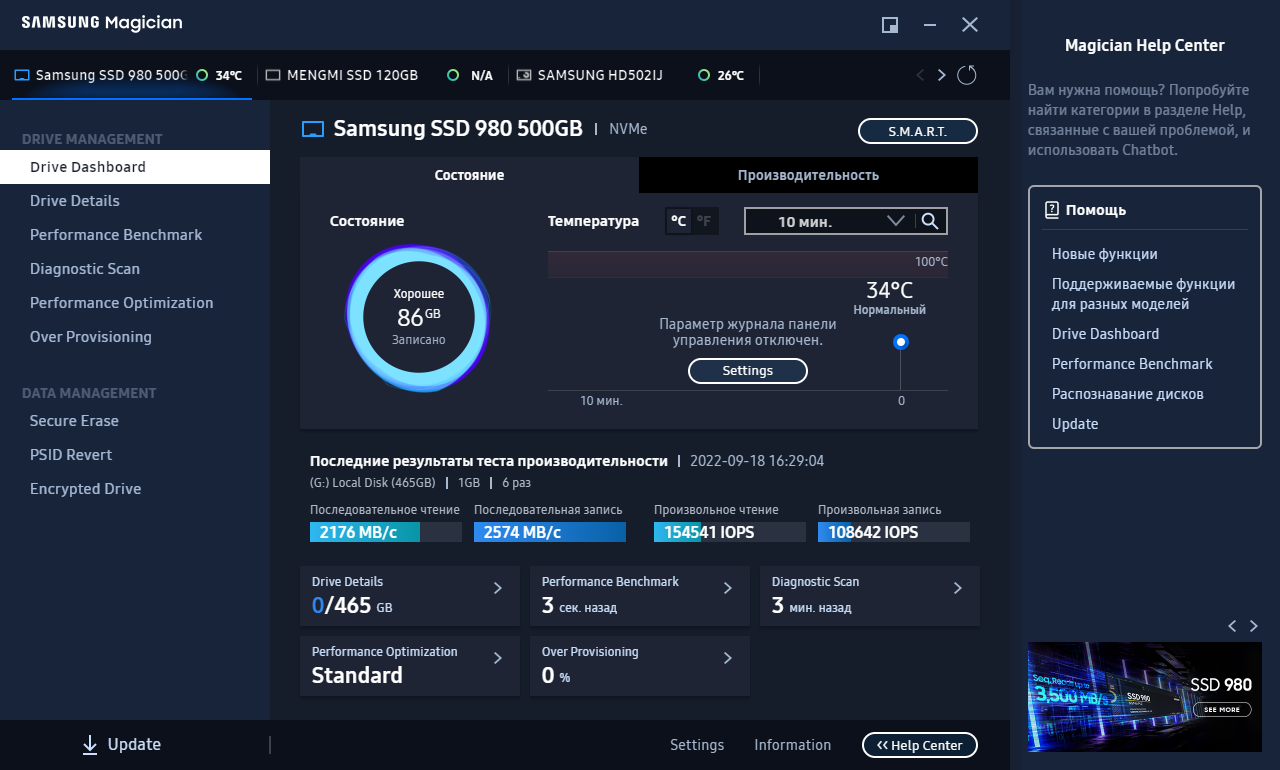Click the SEE MORE button on SSD 980 banner

[x=1222, y=709]
